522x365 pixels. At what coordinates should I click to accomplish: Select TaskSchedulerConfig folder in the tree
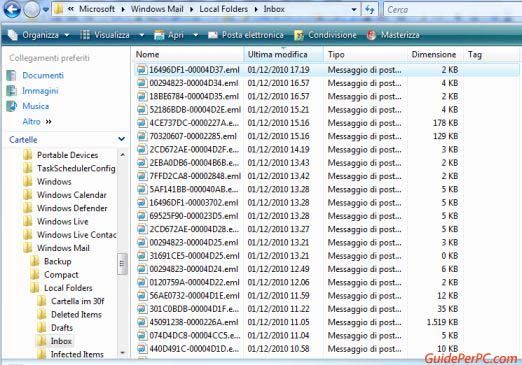[x=76, y=168]
